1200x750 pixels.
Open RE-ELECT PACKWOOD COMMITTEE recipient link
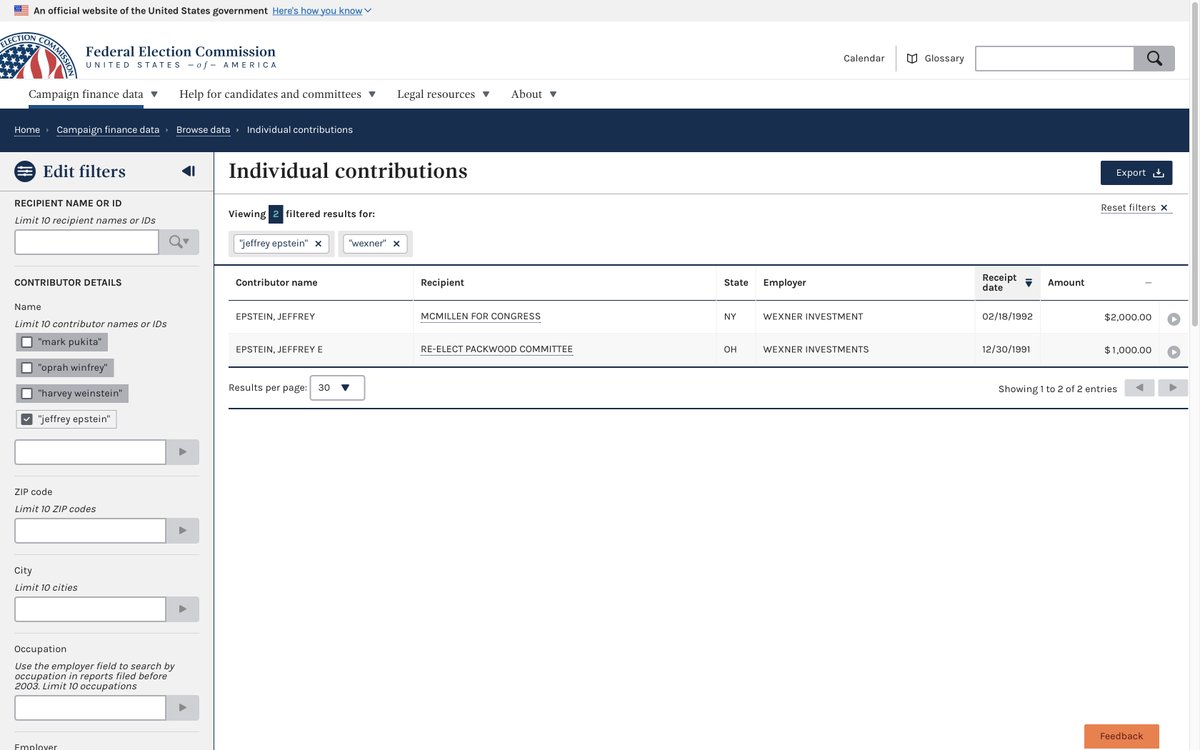pos(497,350)
